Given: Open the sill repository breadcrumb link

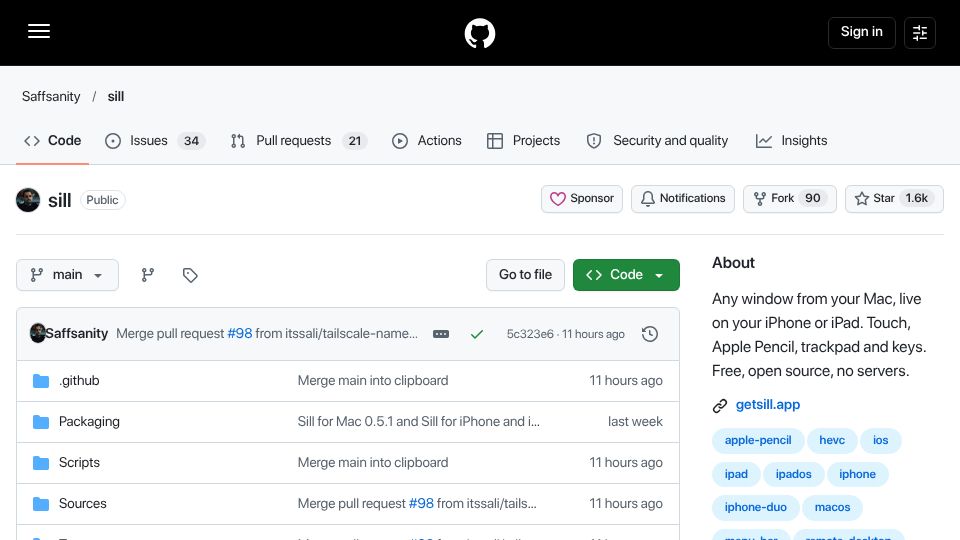Looking at the screenshot, I should click(x=116, y=97).
